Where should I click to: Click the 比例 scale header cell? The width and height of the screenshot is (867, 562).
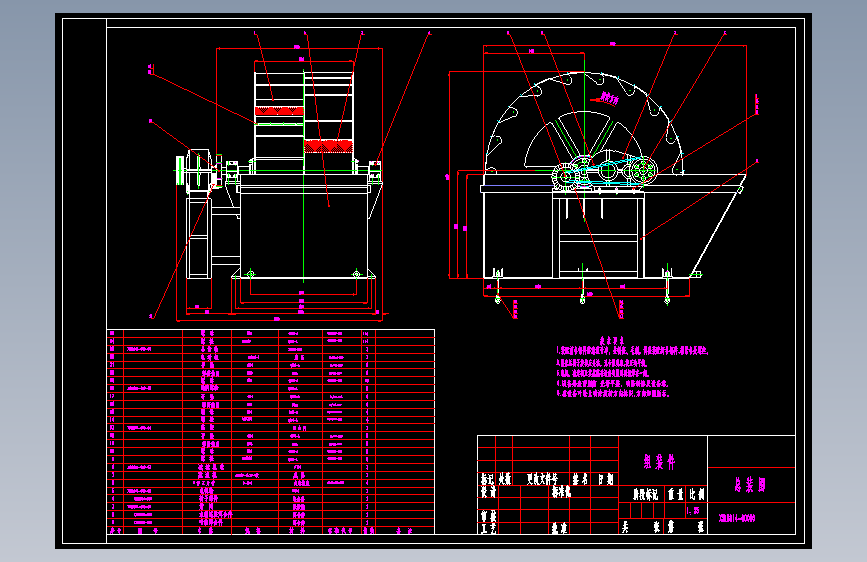[697, 494]
